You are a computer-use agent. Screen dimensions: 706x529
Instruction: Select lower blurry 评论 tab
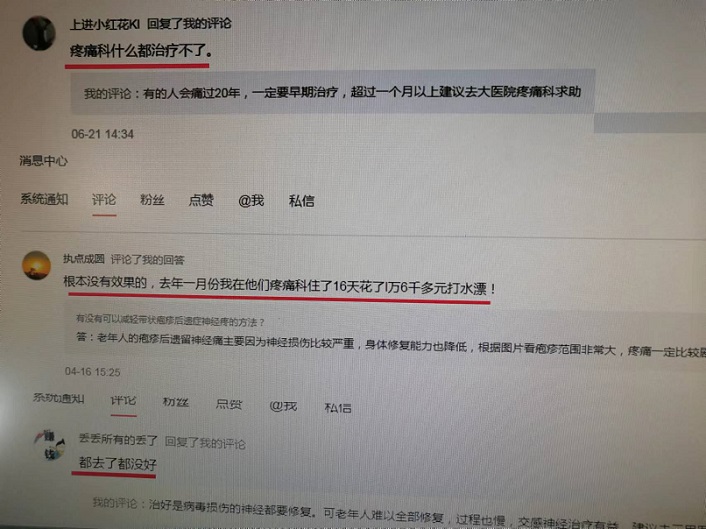click(123, 400)
